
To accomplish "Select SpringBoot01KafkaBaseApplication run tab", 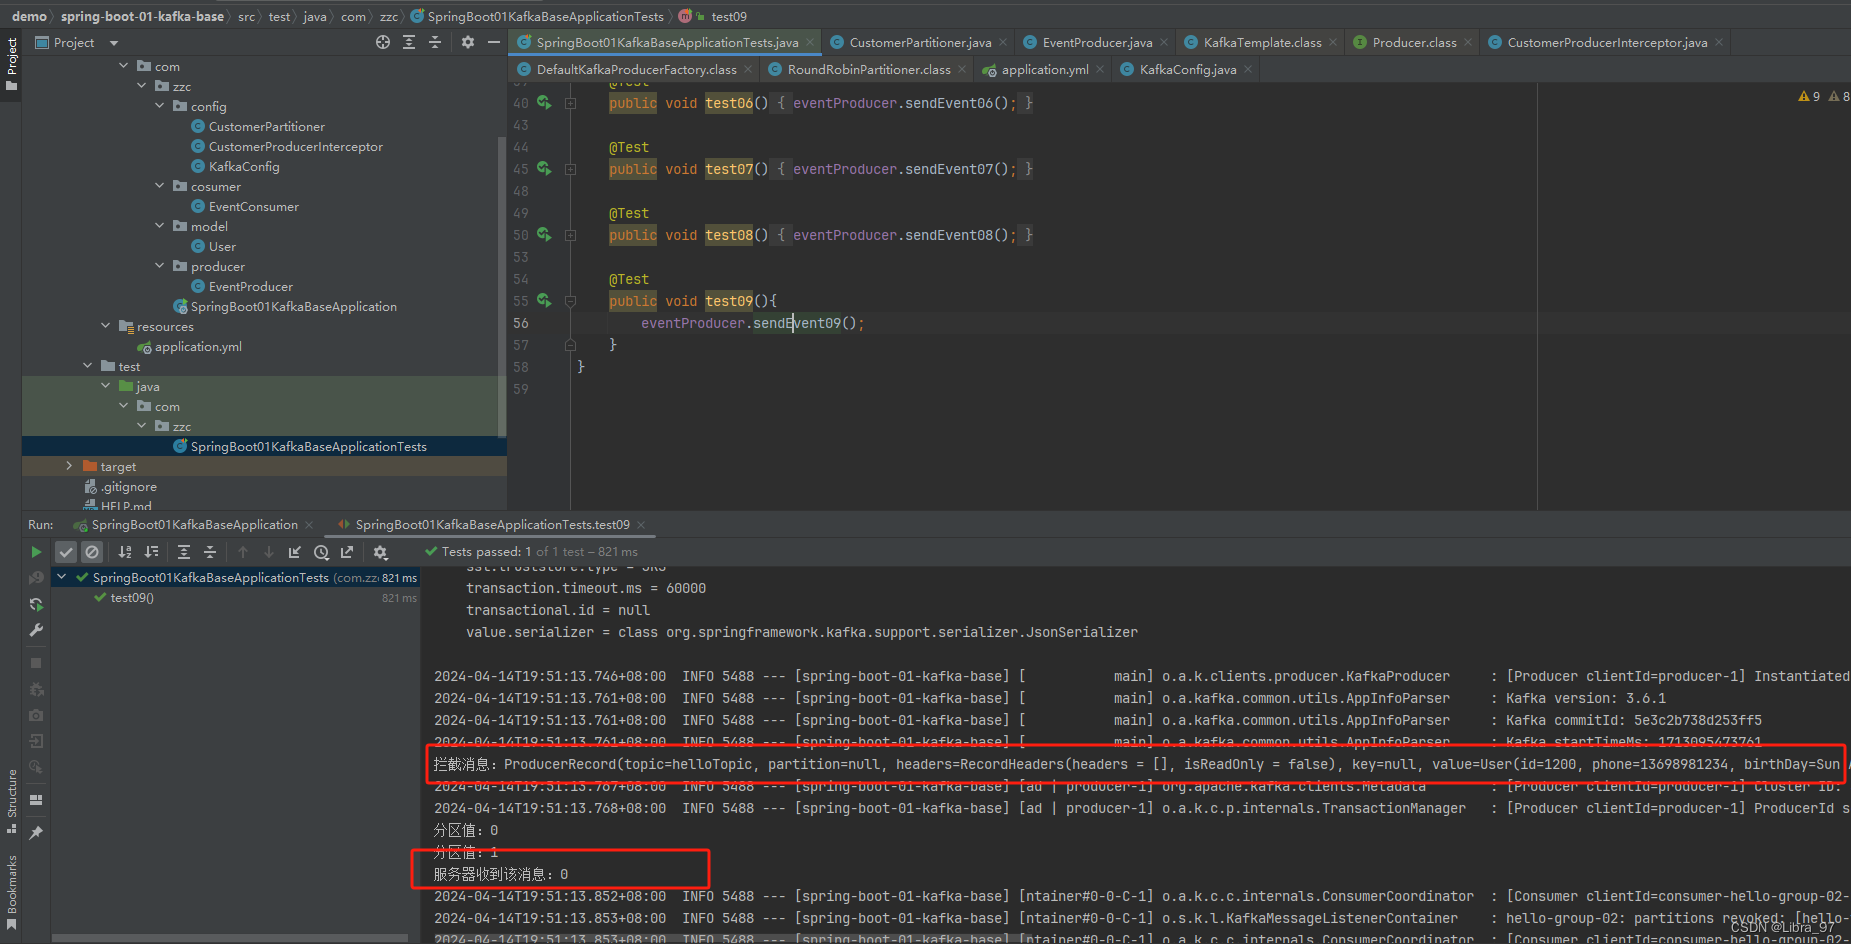I will coord(194,525).
